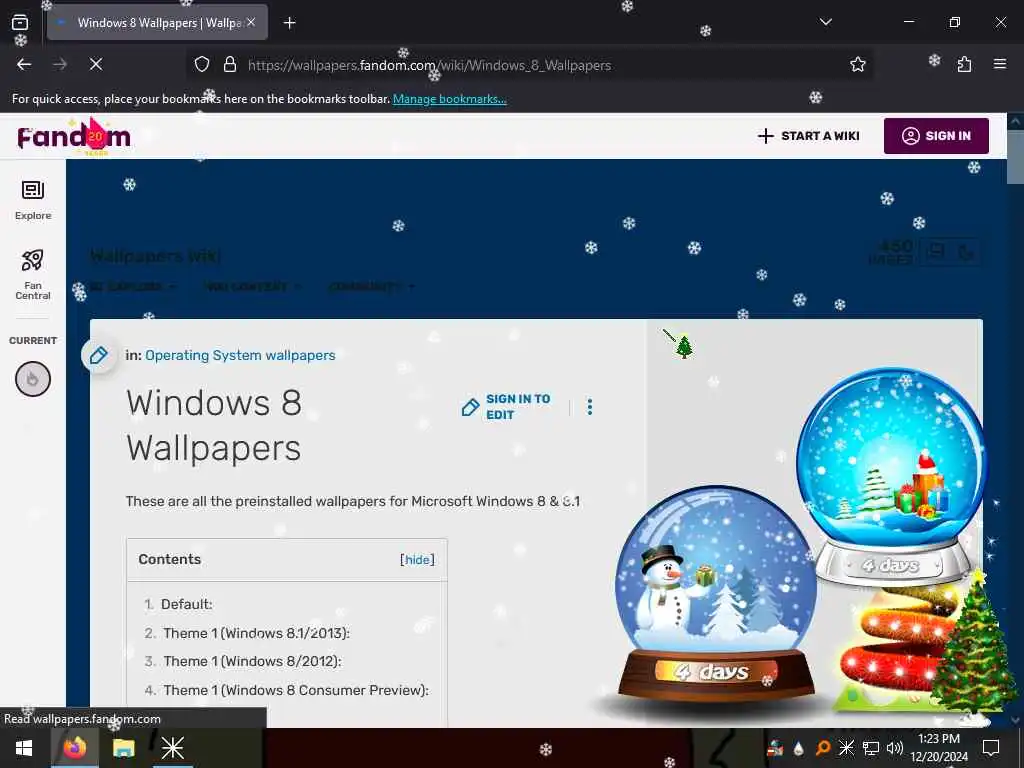Click the water drop tray icon
The image size is (1024, 768).
pyautogui.click(x=798, y=748)
